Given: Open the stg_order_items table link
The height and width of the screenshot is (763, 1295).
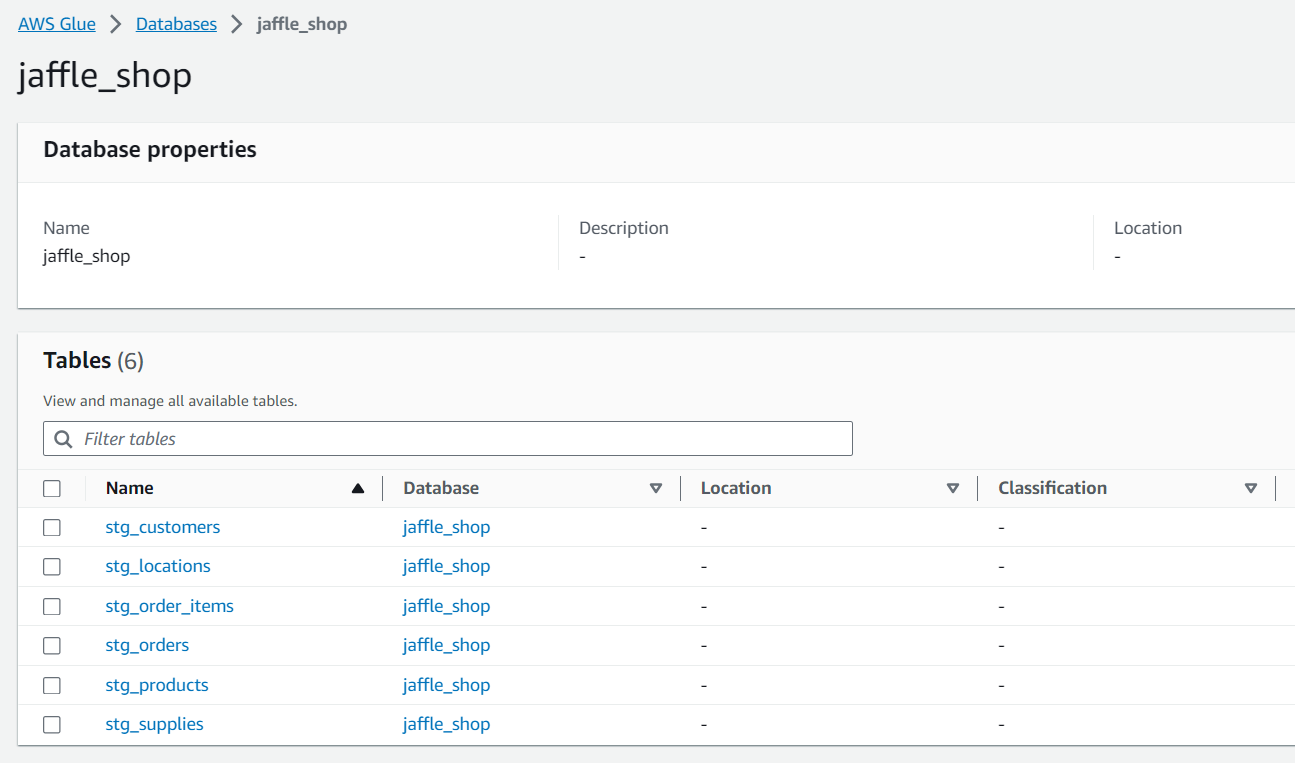Looking at the screenshot, I should (x=169, y=606).
